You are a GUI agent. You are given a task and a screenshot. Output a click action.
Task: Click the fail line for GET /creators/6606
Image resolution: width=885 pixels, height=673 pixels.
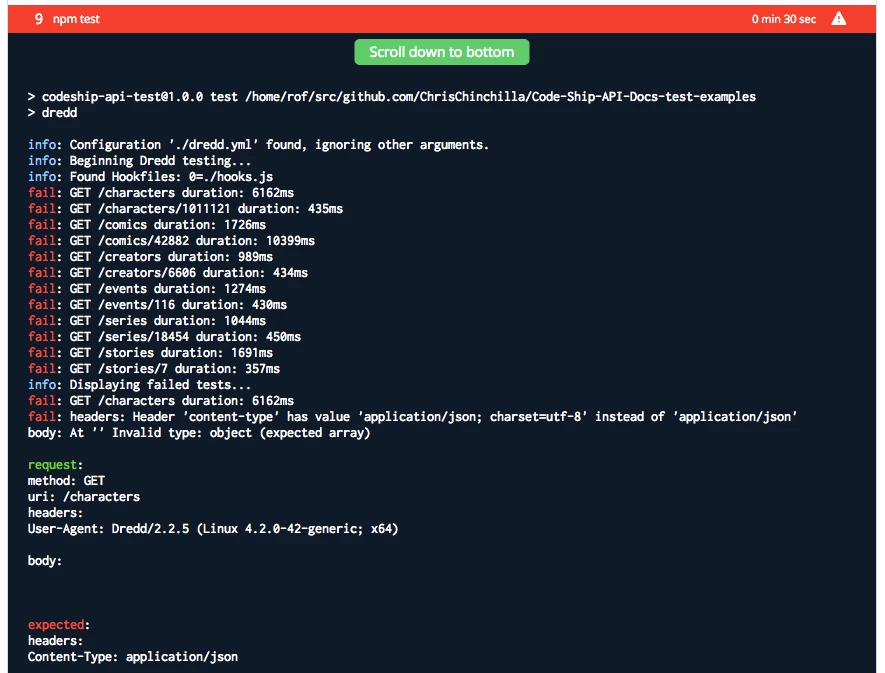point(168,273)
